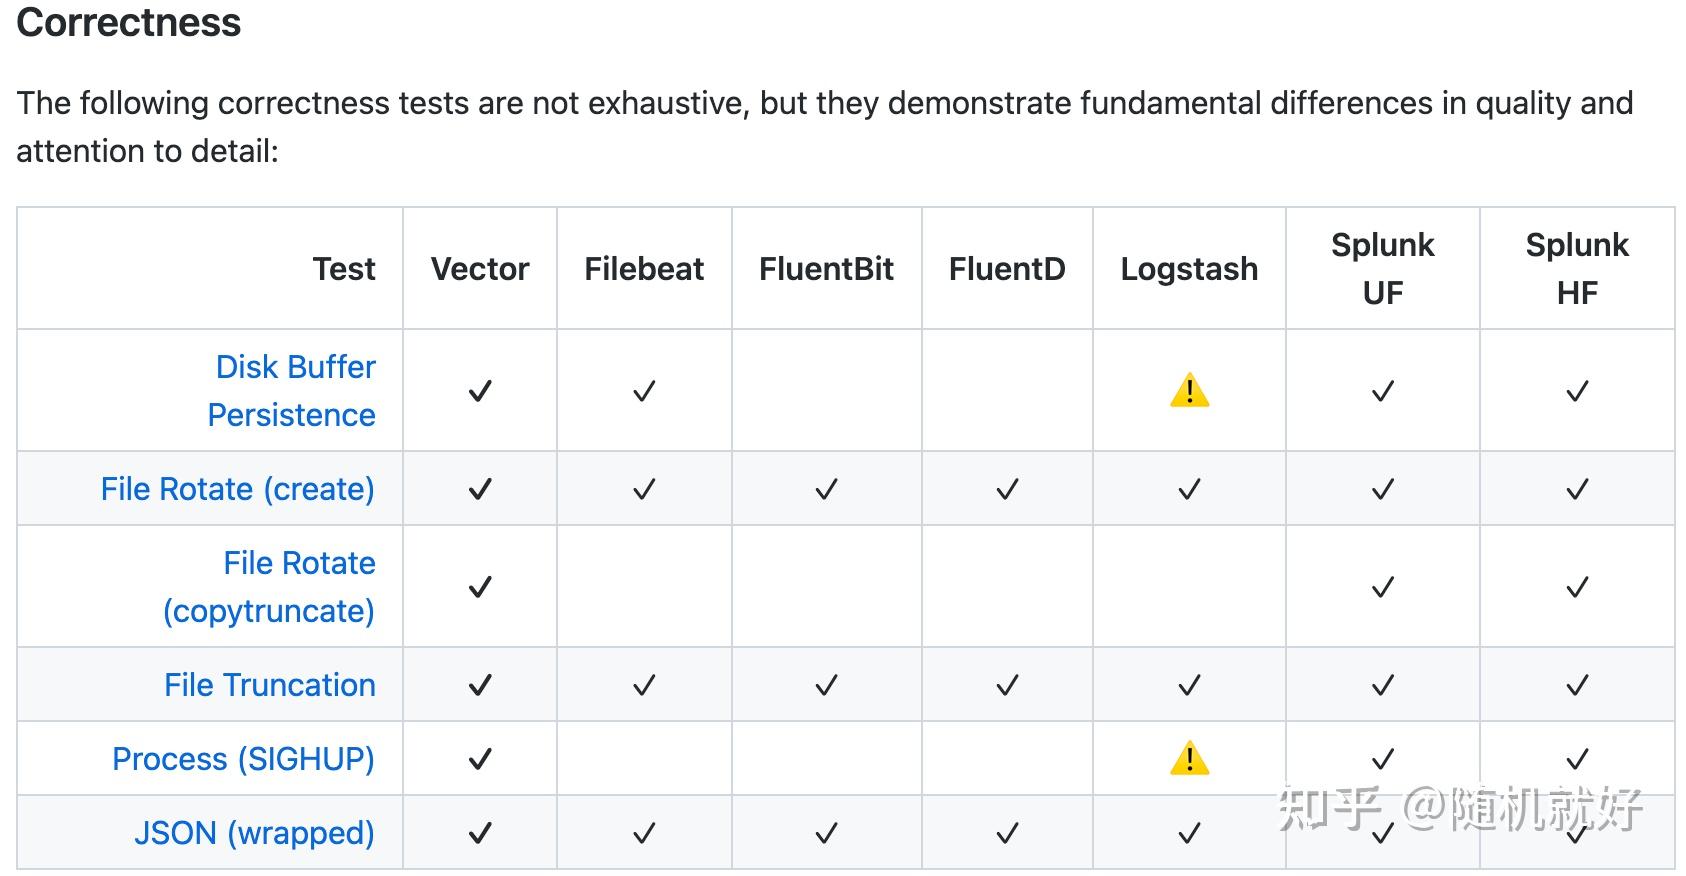Click the Vector column header
Screen dimensions: 1686x876
click(480, 269)
